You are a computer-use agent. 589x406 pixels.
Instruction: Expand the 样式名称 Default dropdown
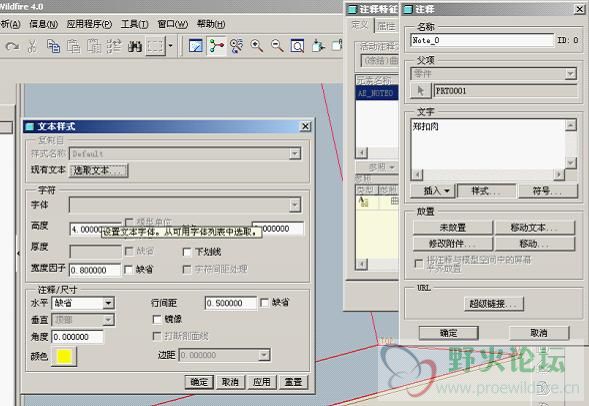[295, 154]
